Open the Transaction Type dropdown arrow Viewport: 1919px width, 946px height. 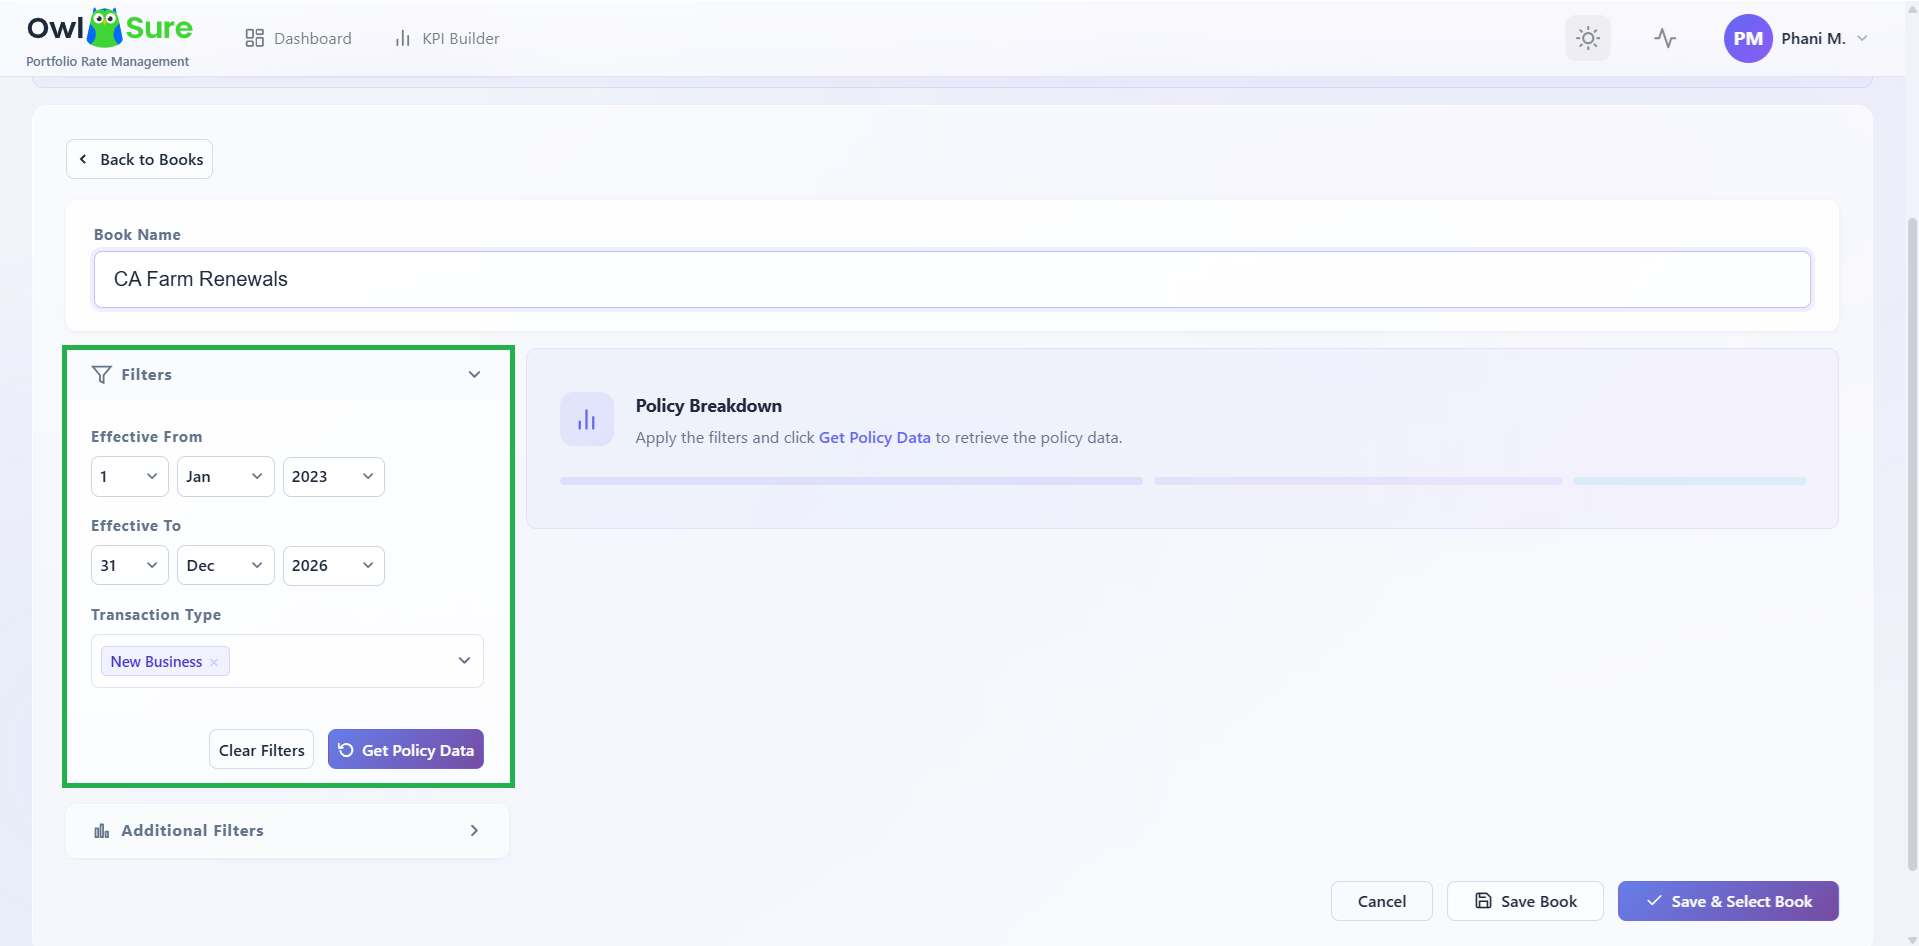[464, 661]
